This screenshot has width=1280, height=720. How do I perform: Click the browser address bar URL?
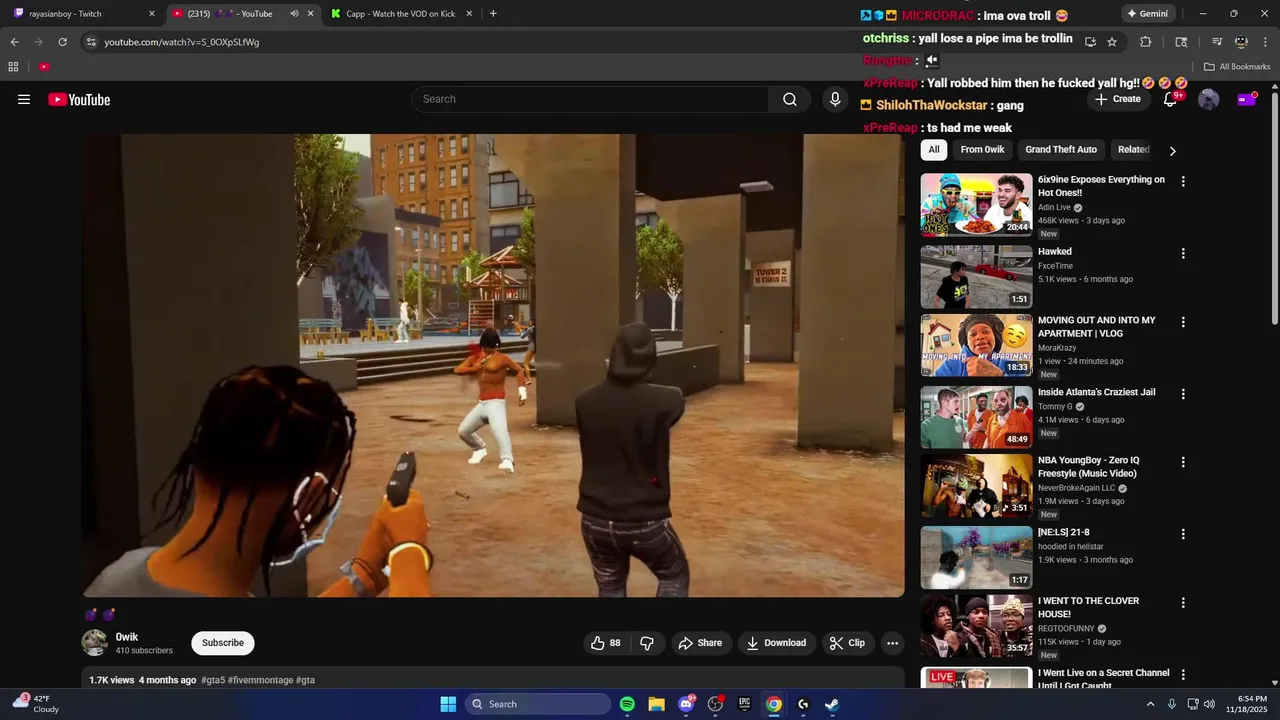point(182,42)
